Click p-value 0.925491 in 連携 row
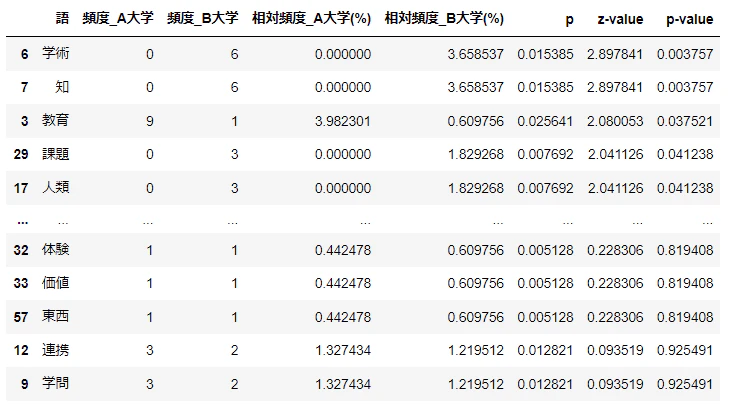 pyautogui.click(x=685, y=351)
